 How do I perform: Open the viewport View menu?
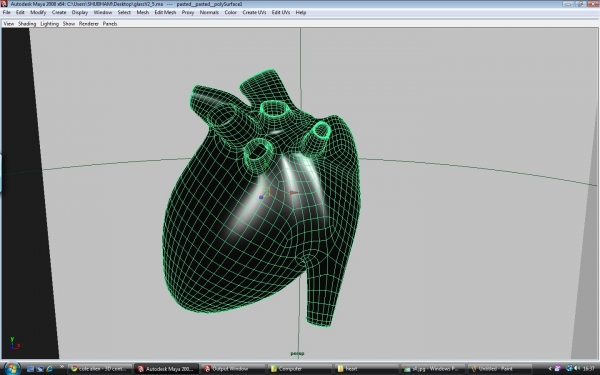[x=9, y=24]
